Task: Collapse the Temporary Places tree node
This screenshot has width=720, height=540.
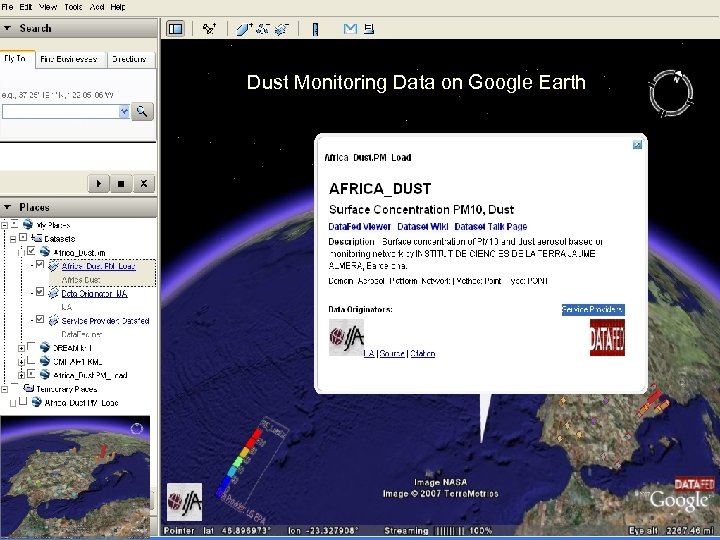Action: coord(5,389)
